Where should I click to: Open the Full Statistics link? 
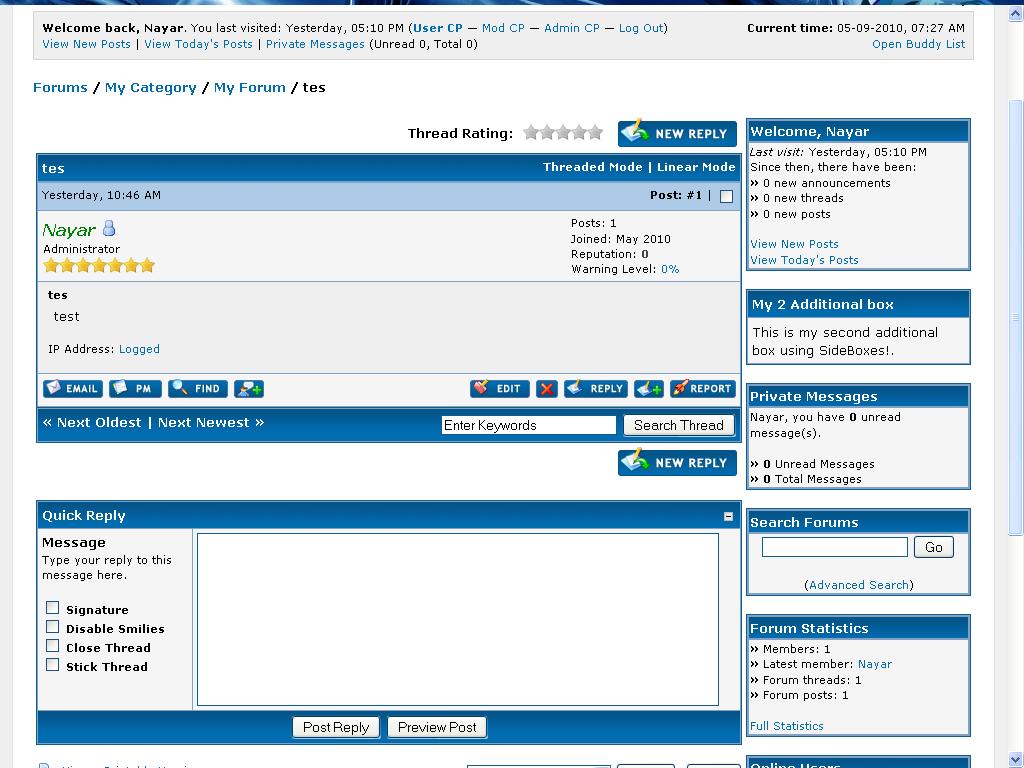coord(786,726)
